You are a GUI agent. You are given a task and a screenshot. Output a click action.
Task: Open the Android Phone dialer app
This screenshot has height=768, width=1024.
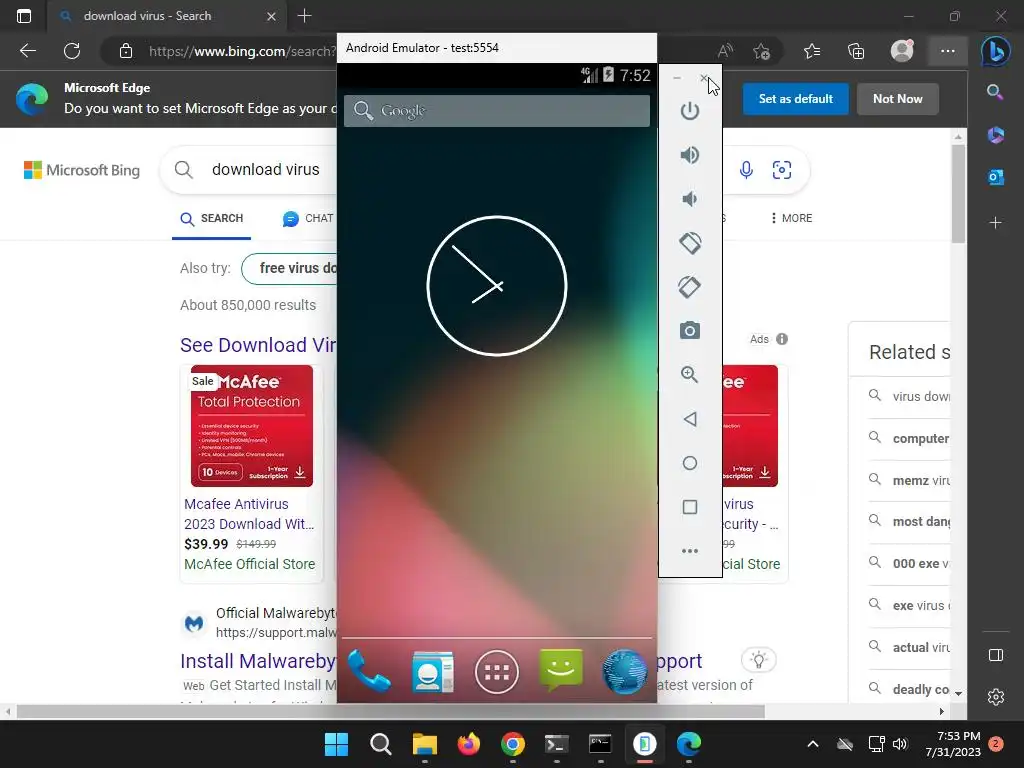pos(369,671)
